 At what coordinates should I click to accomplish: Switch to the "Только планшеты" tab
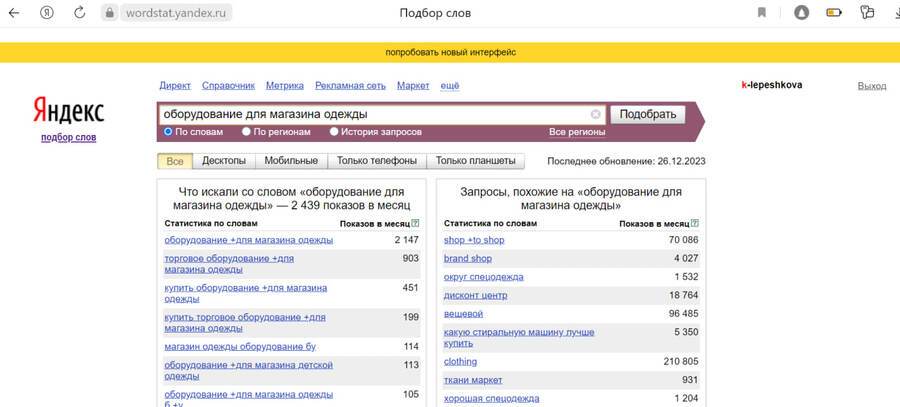pos(475,161)
